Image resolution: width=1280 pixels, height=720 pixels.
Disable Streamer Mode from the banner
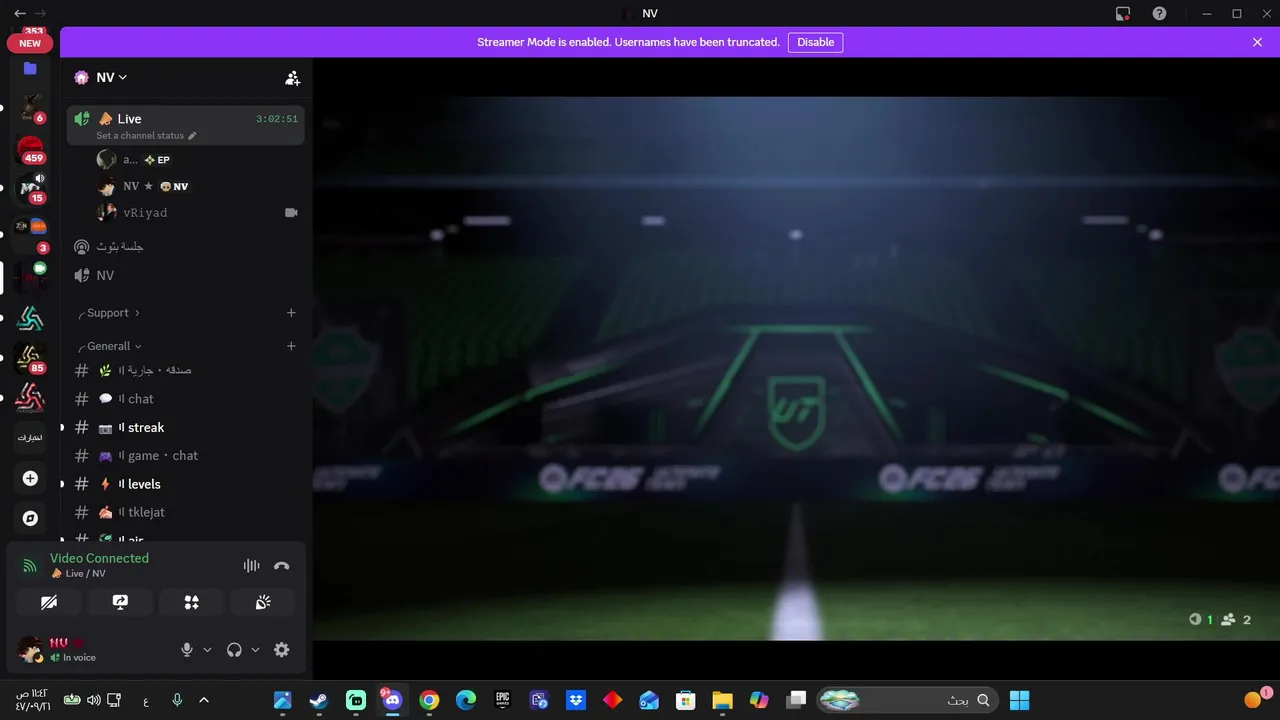[x=815, y=42]
